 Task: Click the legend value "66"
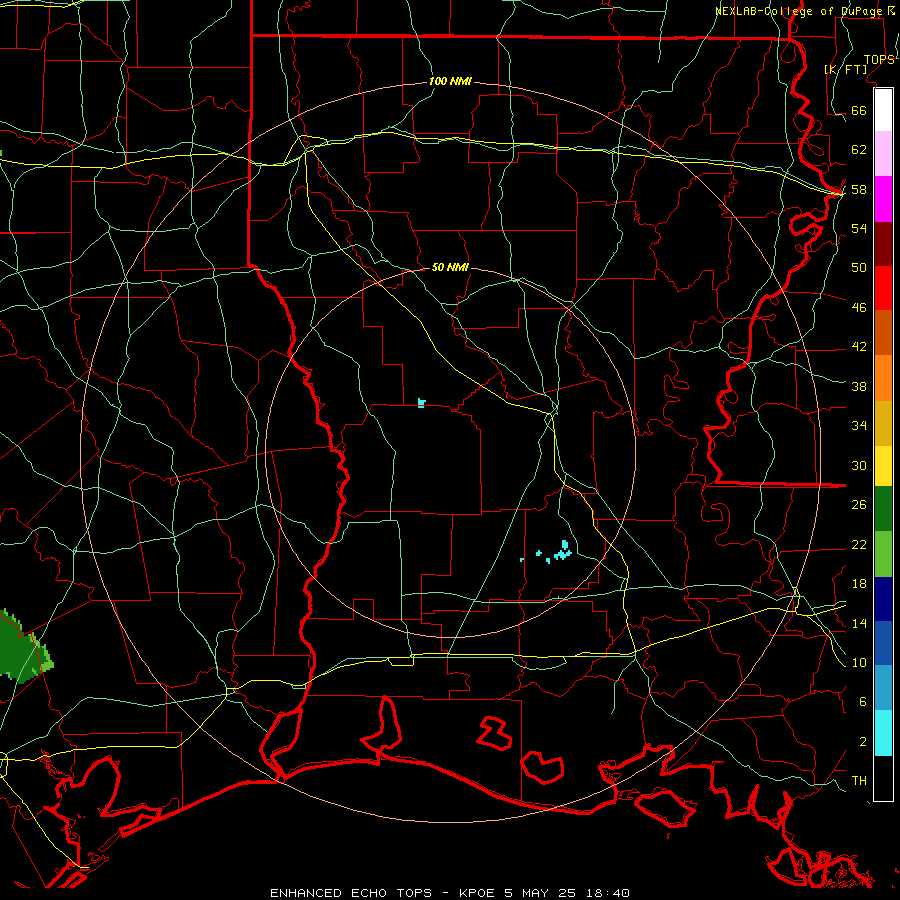pyautogui.click(x=859, y=110)
